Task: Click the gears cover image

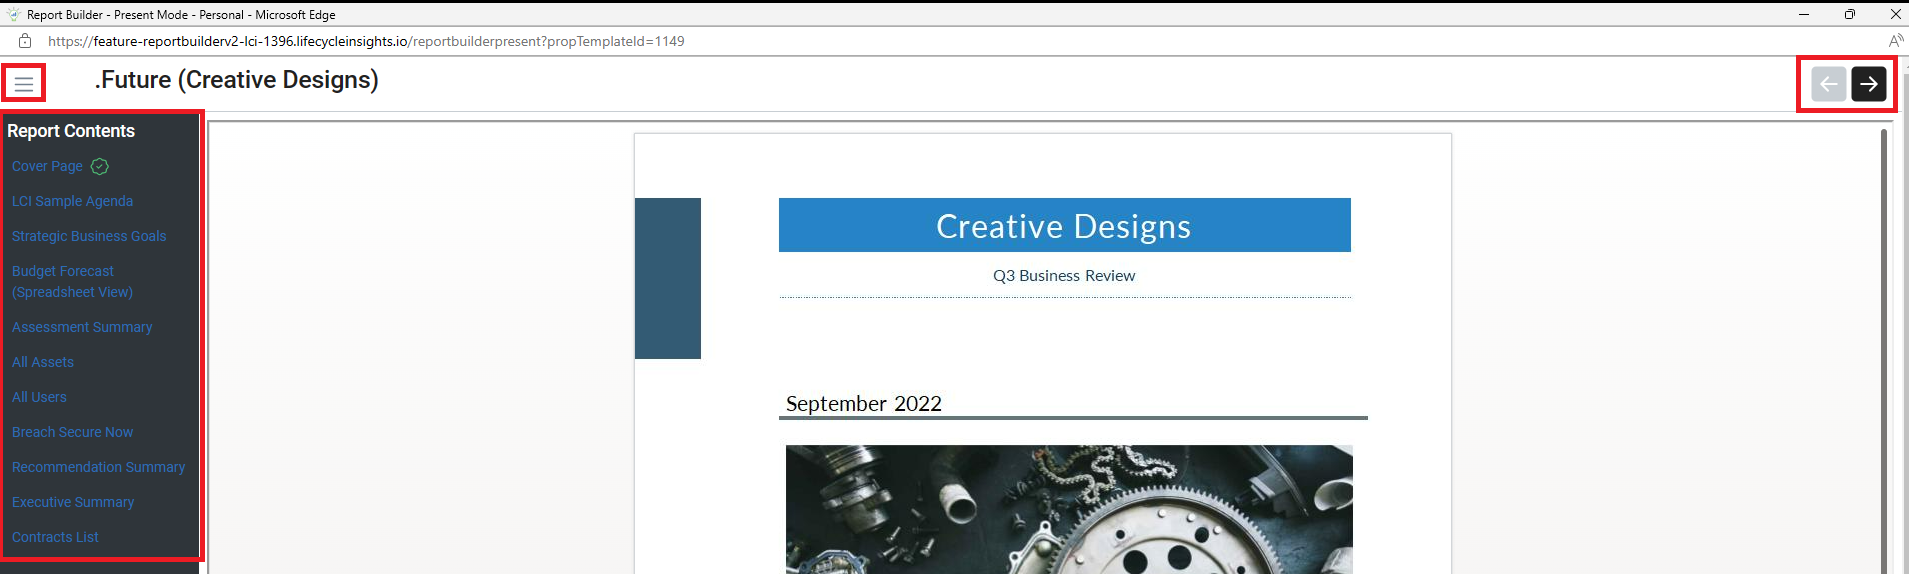Action: click(1069, 509)
